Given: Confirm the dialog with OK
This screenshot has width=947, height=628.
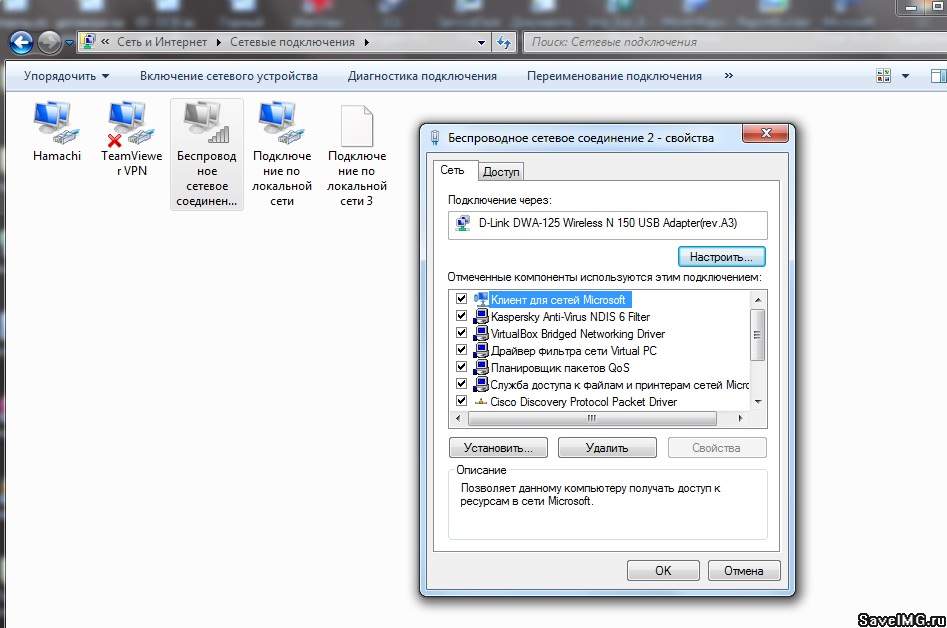Looking at the screenshot, I should tap(663, 571).
